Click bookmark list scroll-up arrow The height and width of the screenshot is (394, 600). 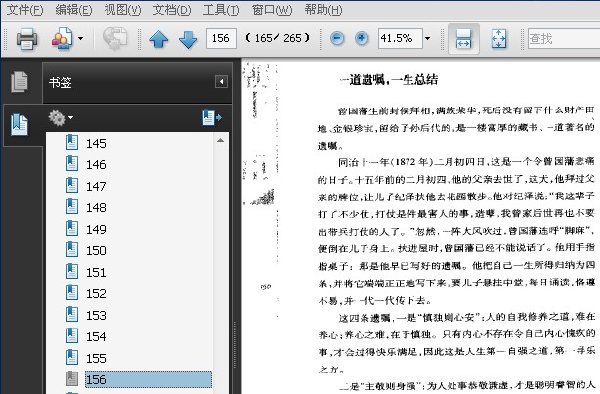pos(220,140)
